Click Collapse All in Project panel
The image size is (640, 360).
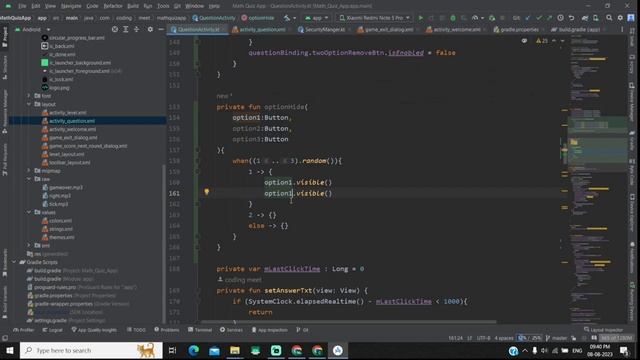pos(137,29)
